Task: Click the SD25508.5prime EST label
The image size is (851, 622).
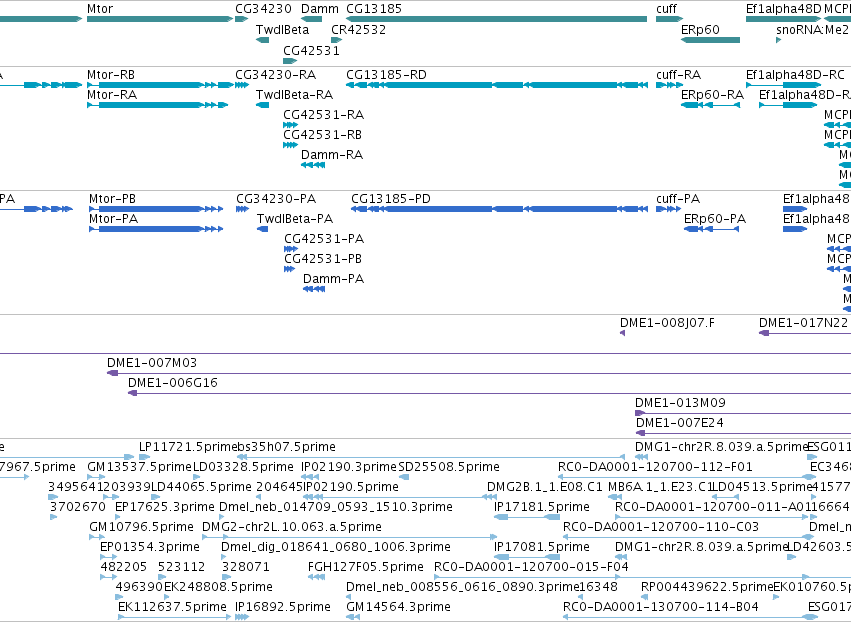Action: pyautogui.click(x=449, y=467)
